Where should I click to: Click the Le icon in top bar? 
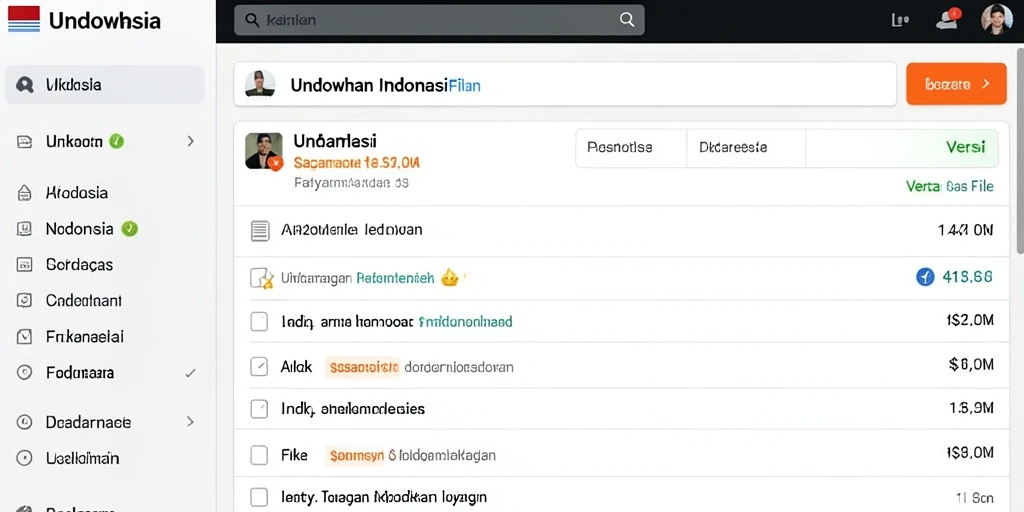pos(901,20)
